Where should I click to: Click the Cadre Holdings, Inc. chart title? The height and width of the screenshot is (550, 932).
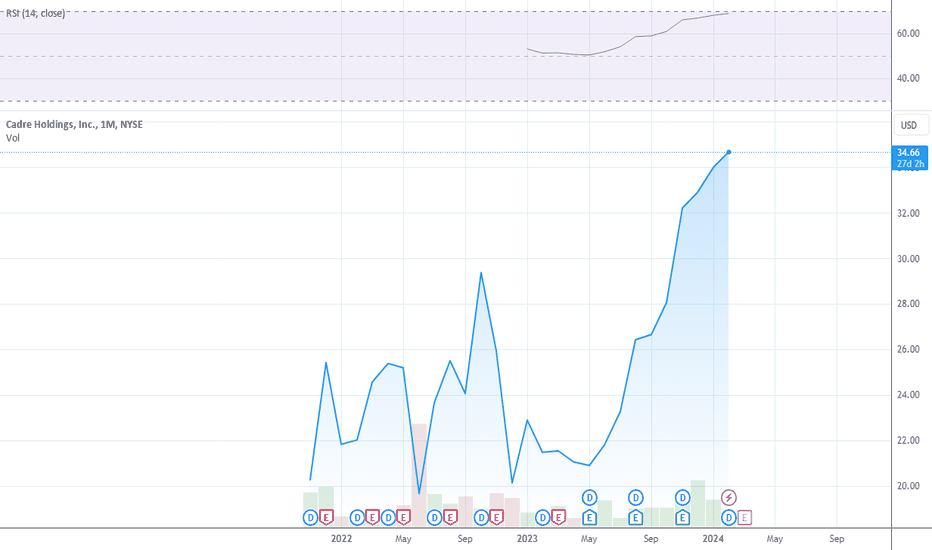coord(74,124)
